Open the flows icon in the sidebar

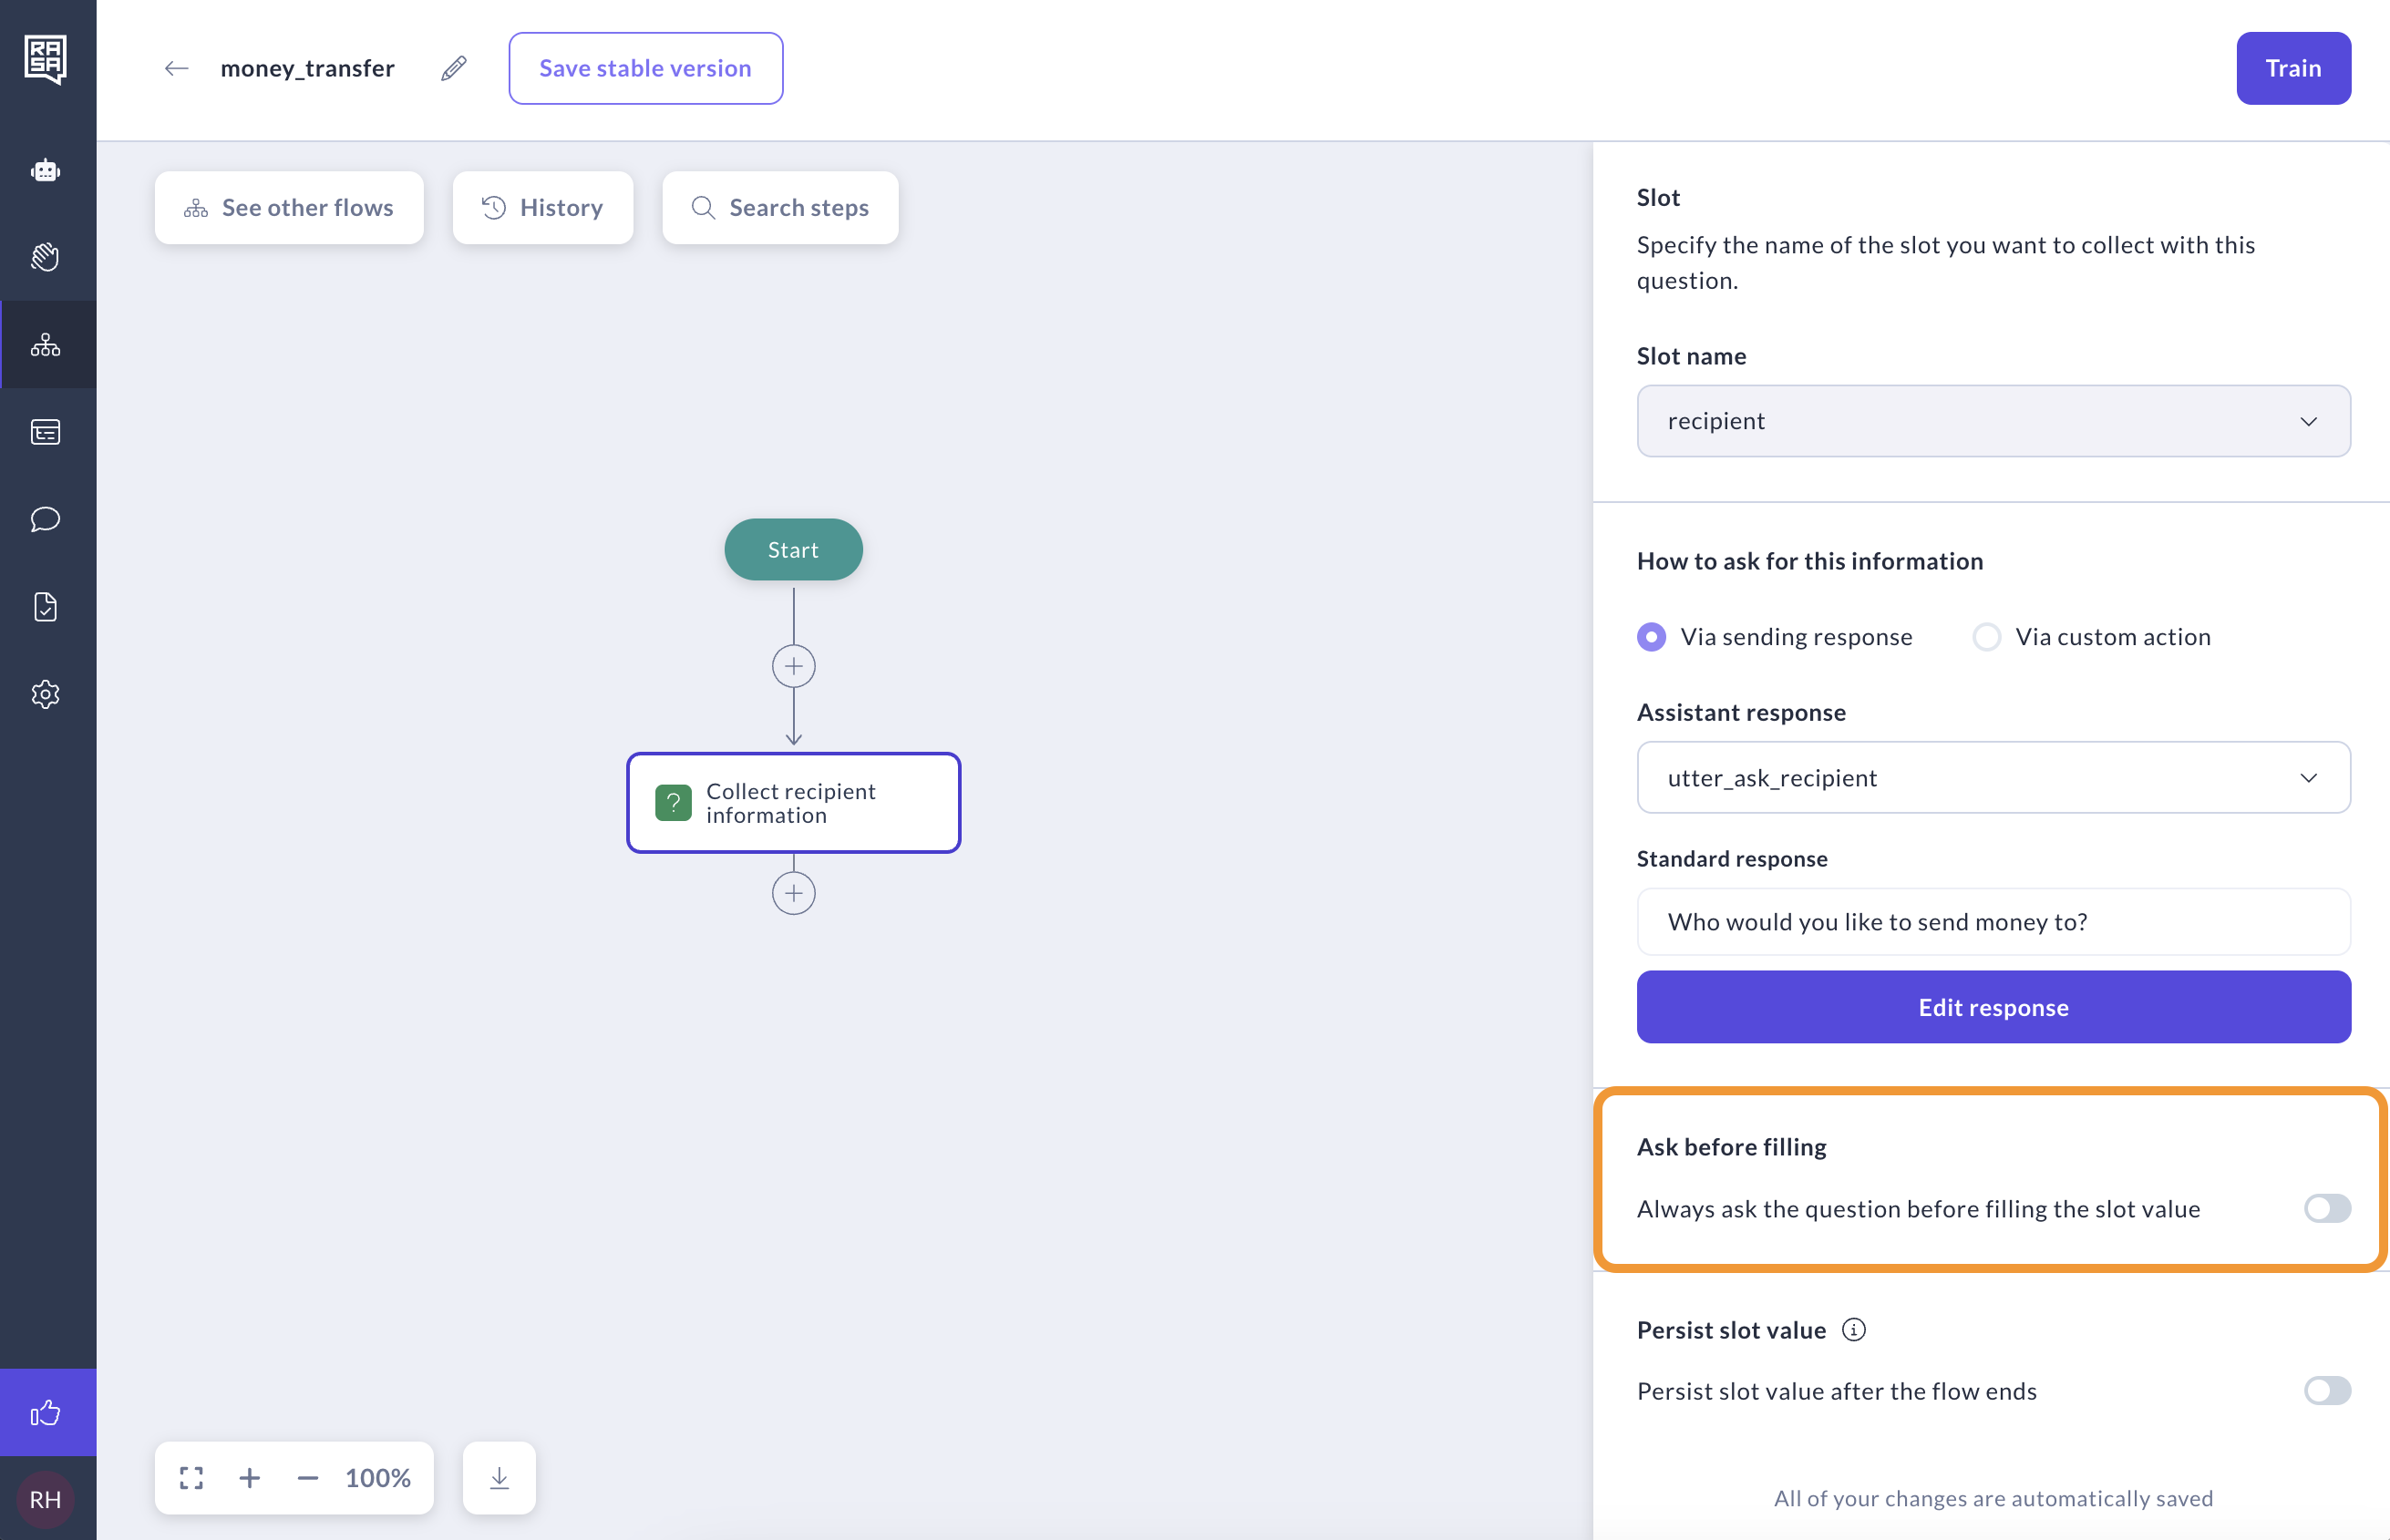coord(46,345)
